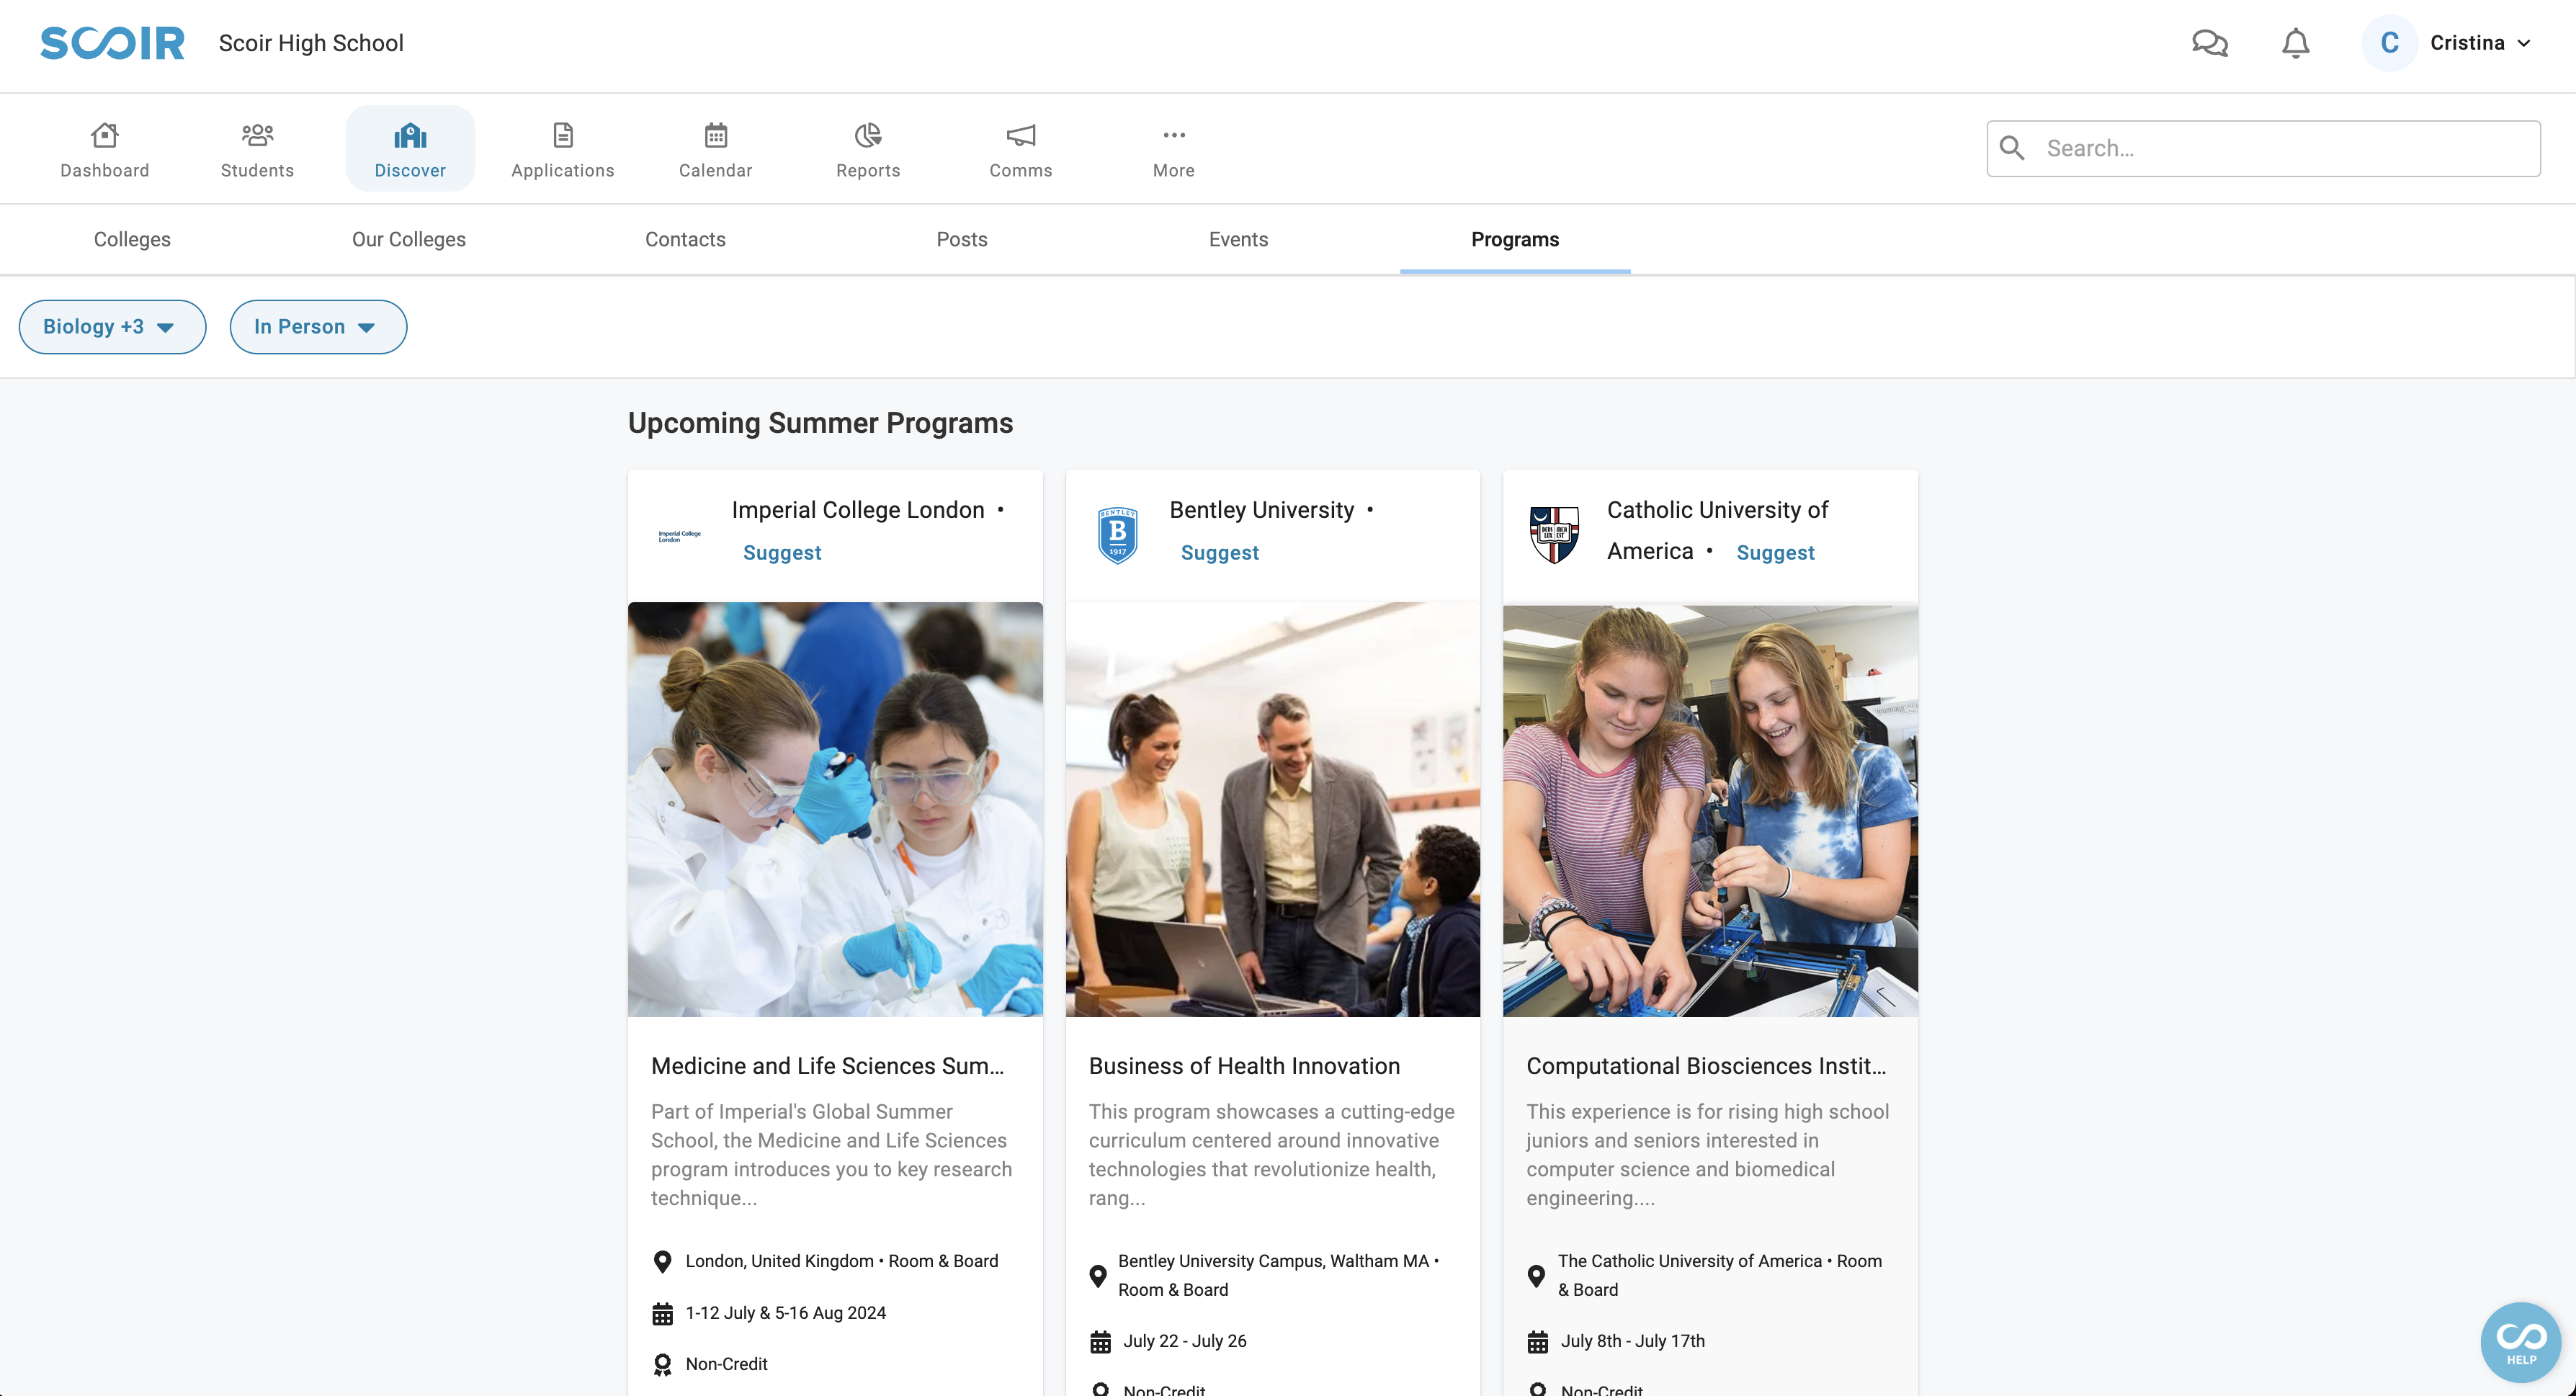The height and width of the screenshot is (1396, 2576).
Task: Click location pin next to London, United Kingdom
Action: coord(662,1262)
